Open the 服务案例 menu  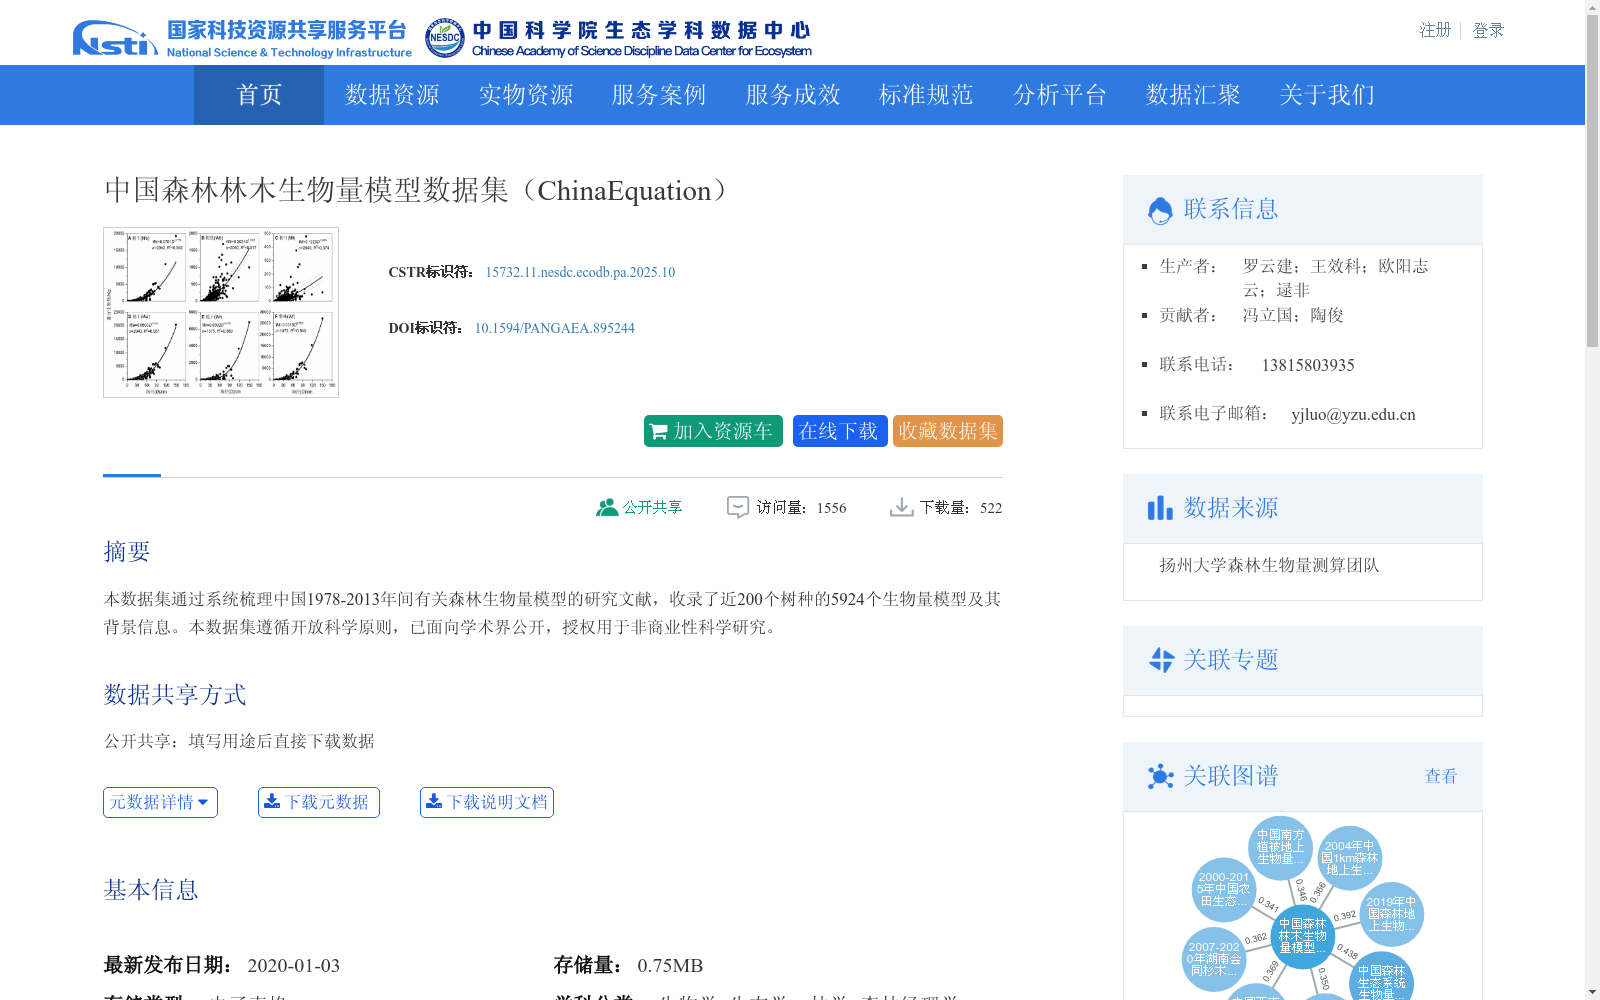pyautogui.click(x=659, y=95)
